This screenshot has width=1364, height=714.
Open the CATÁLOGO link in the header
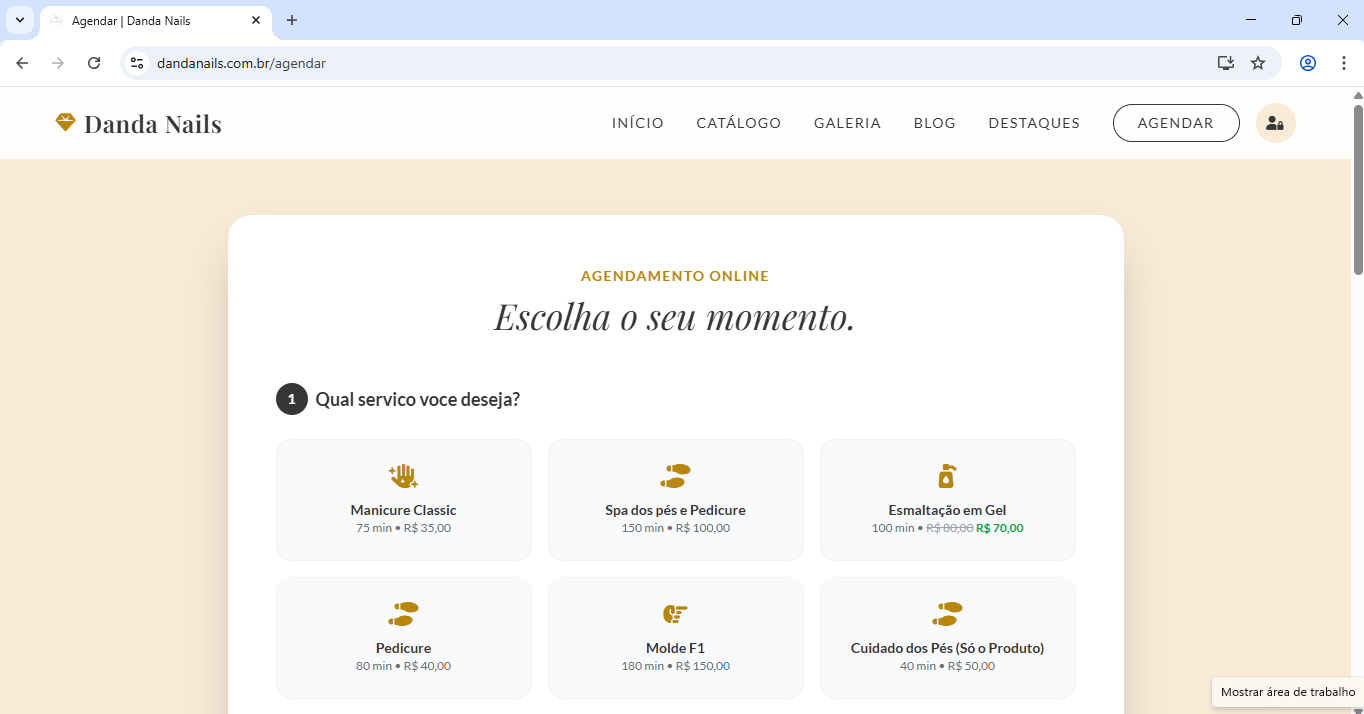[x=738, y=123]
